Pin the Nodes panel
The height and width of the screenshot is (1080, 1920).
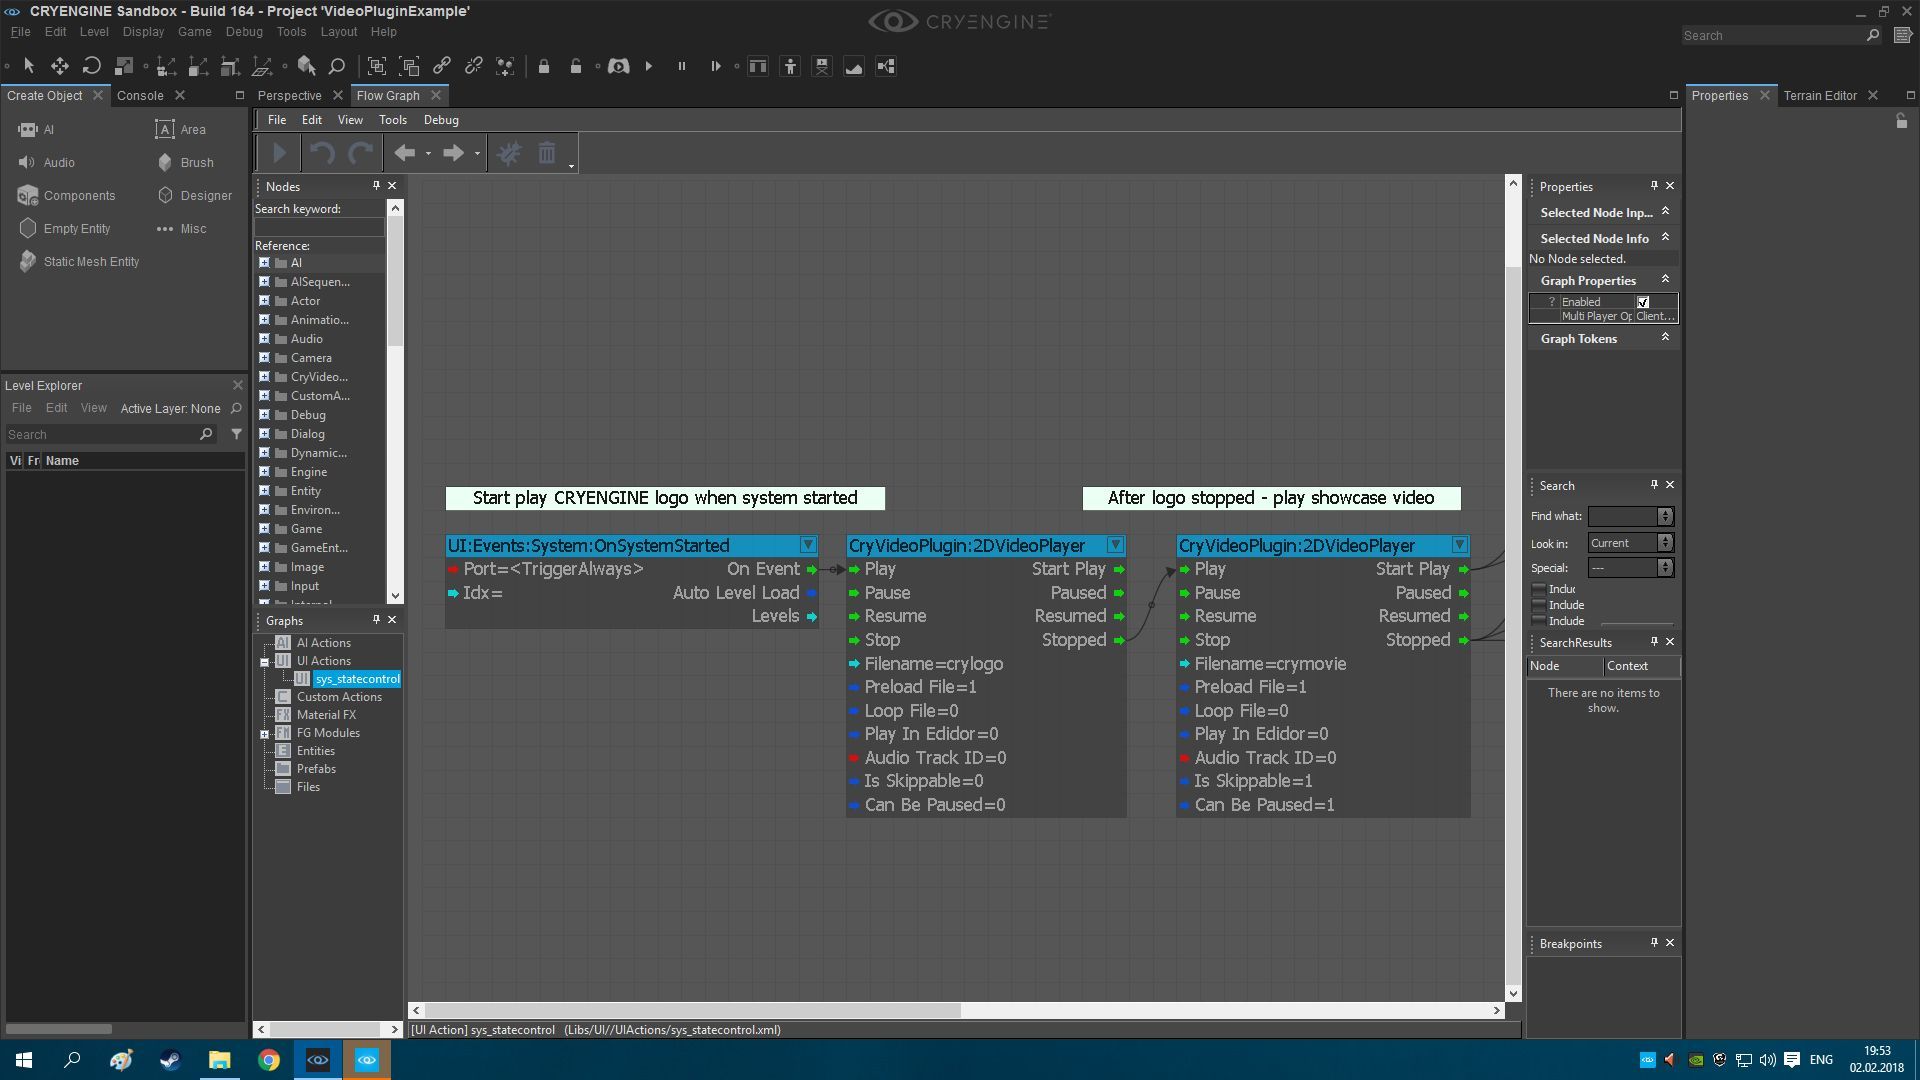pos(376,186)
